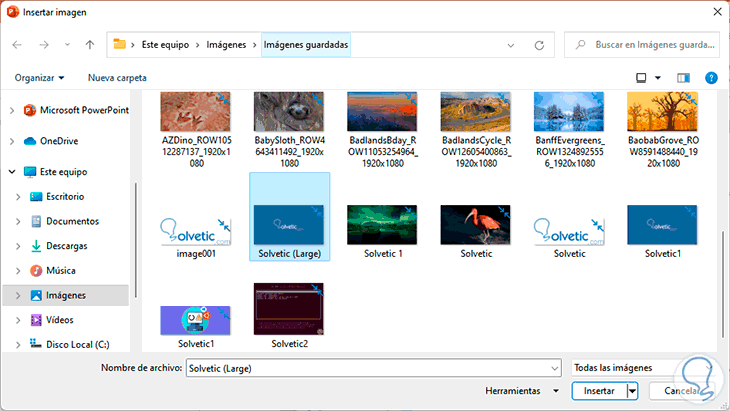
Task: Select the Solvetic 1 aurora image
Action: (382, 225)
